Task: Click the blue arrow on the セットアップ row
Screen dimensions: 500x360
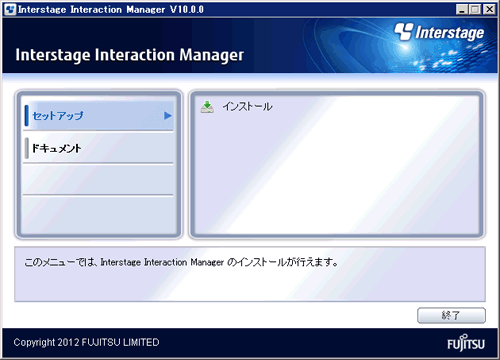Action: (x=168, y=116)
